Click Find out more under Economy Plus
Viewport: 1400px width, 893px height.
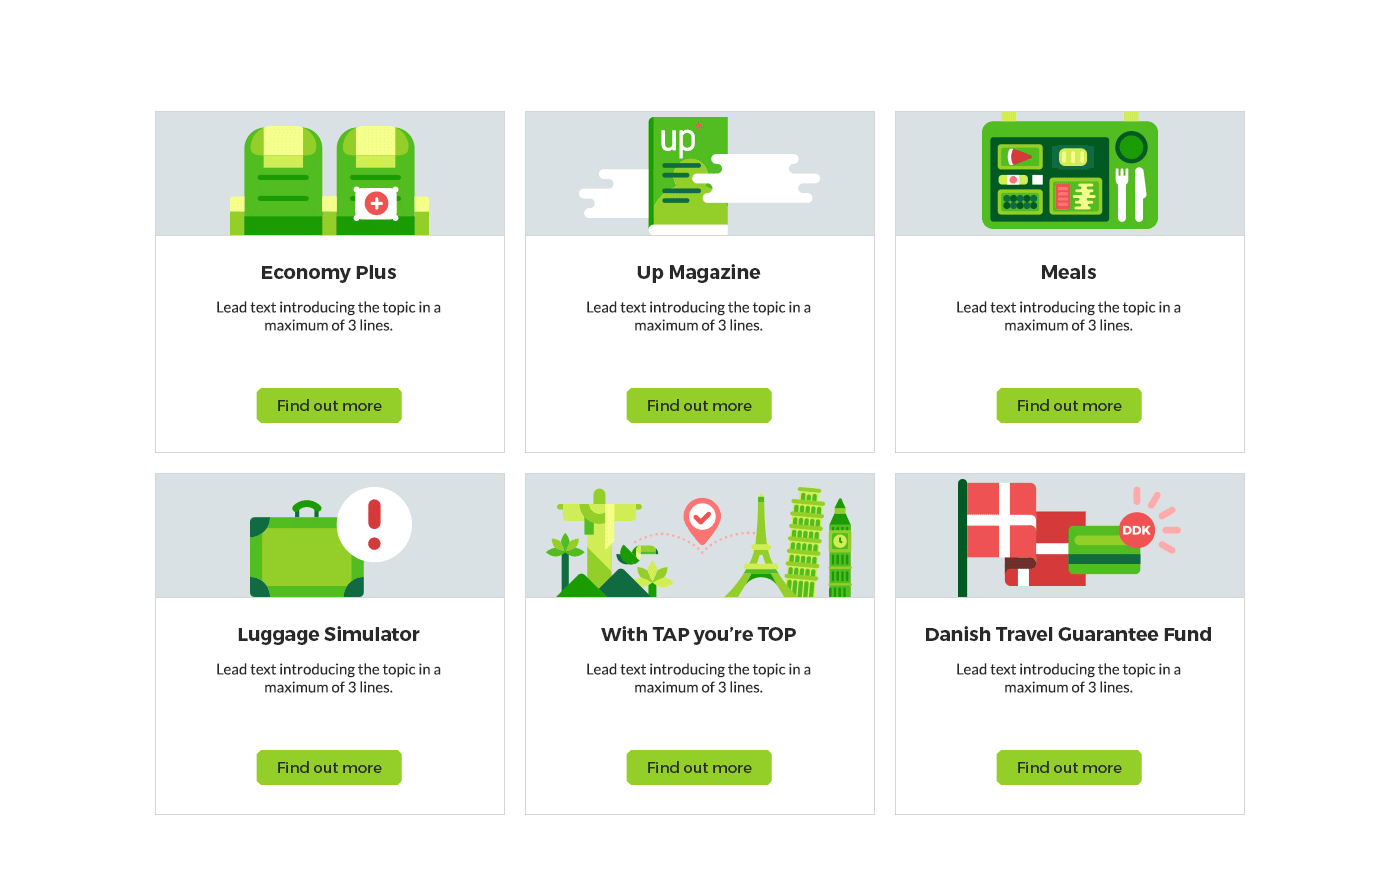[329, 405]
